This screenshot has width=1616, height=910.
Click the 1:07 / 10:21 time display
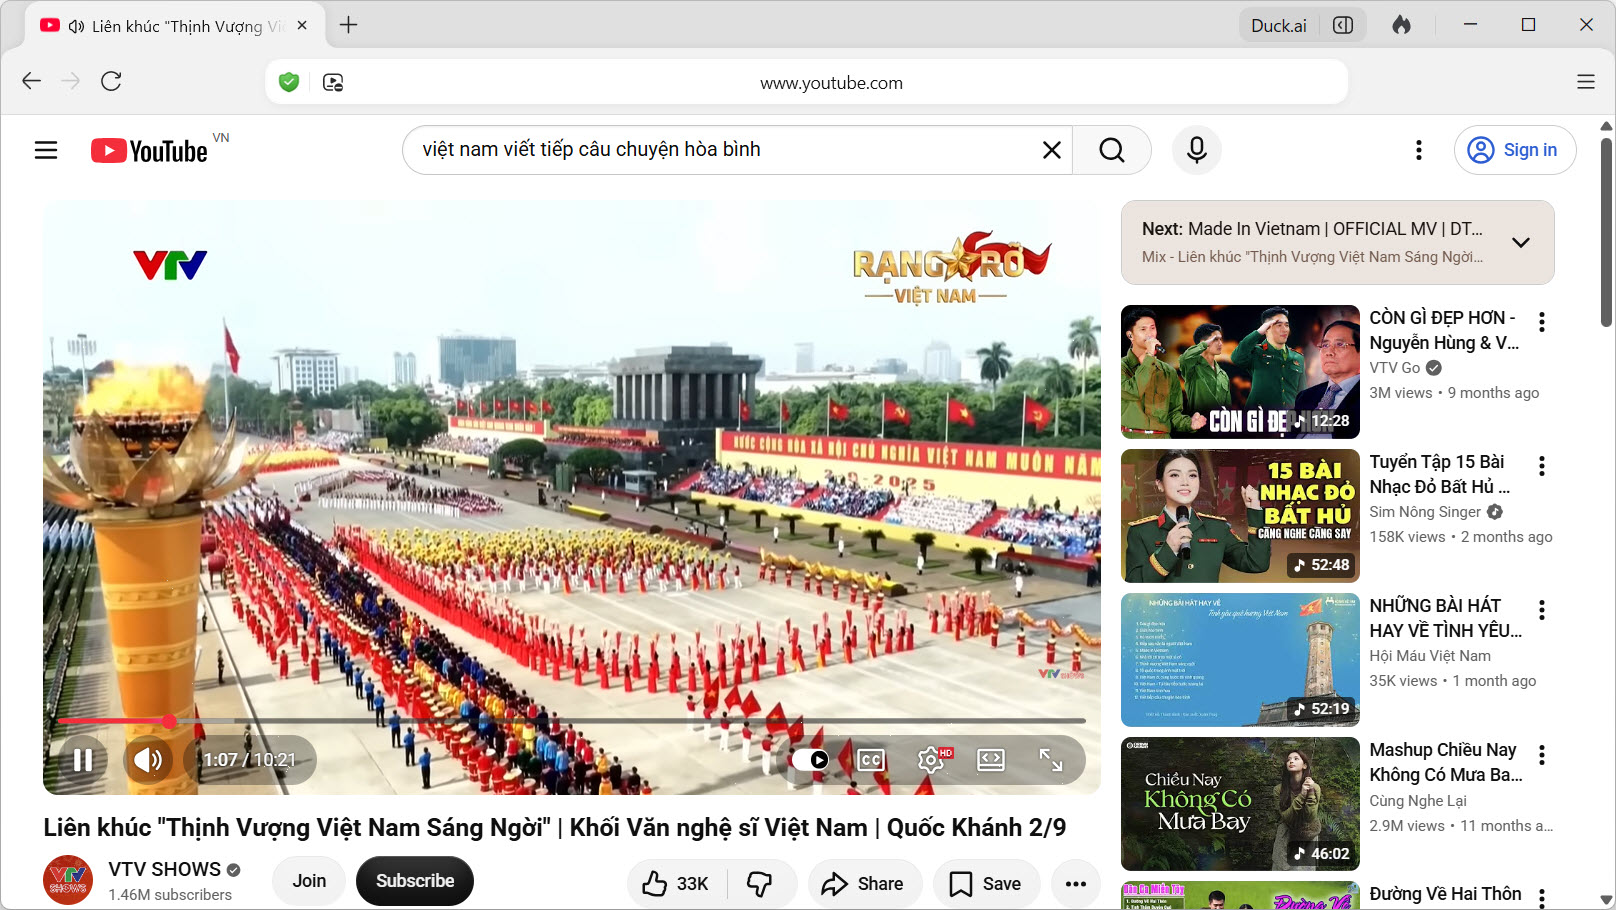click(250, 760)
